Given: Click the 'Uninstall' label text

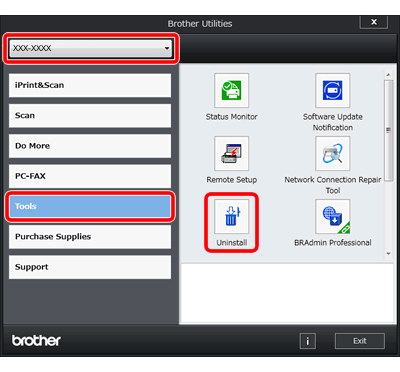Looking at the screenshot, I should pos(232,243).
